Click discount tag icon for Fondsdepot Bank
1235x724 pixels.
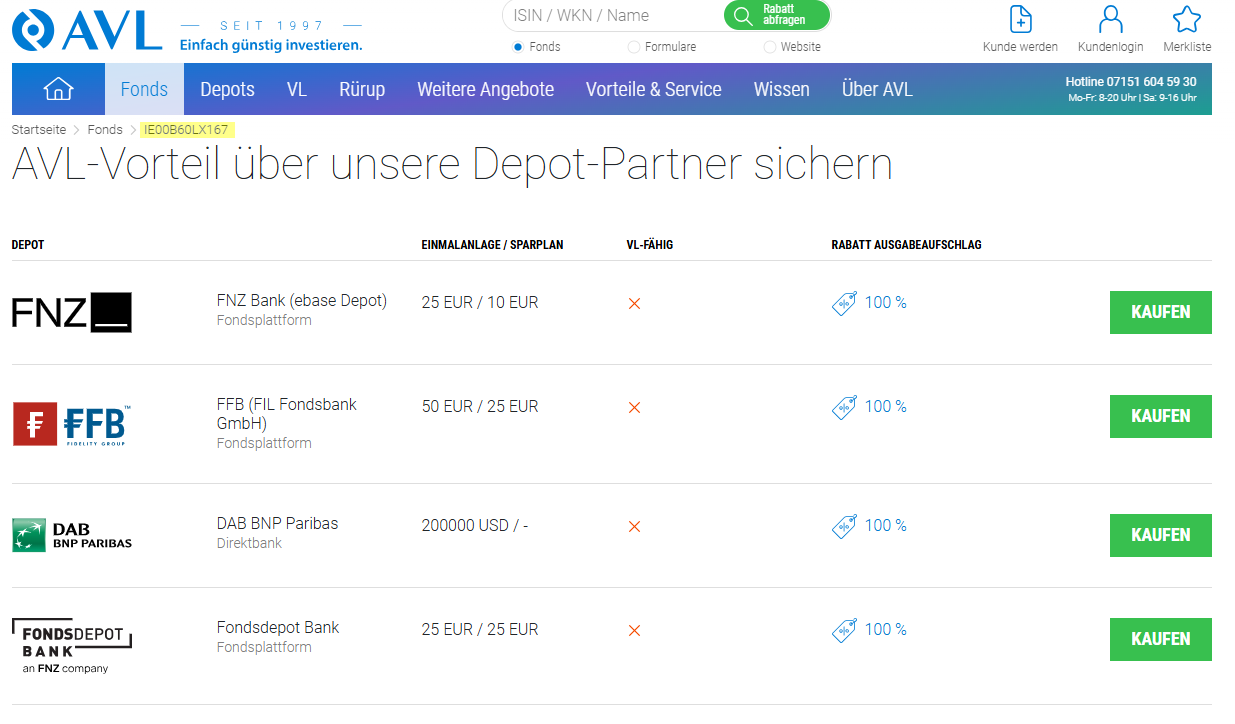pos(845,631)
